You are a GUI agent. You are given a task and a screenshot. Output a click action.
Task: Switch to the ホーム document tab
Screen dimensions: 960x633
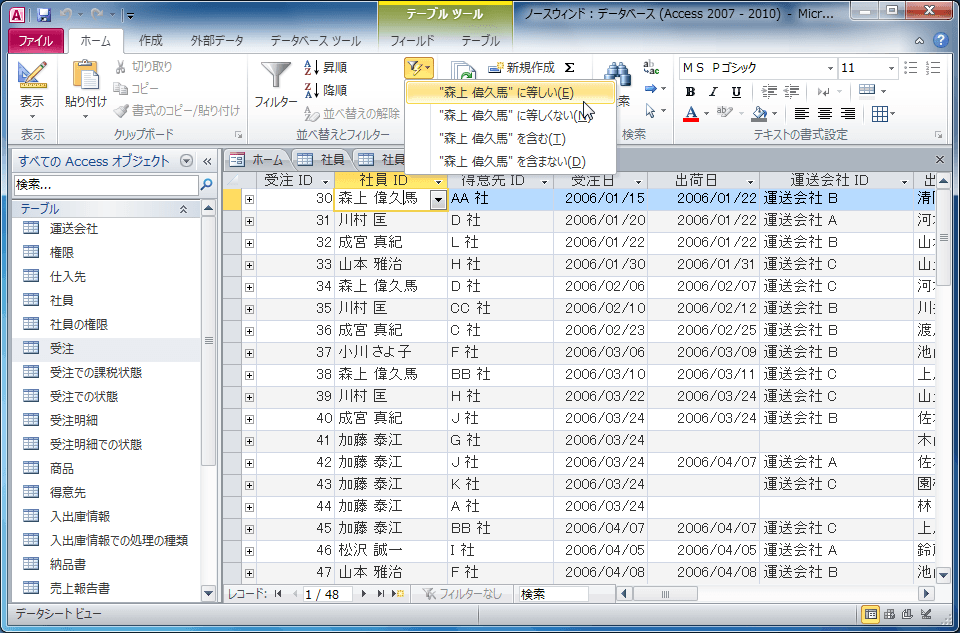pyautogui.click(x=258, y=160)
